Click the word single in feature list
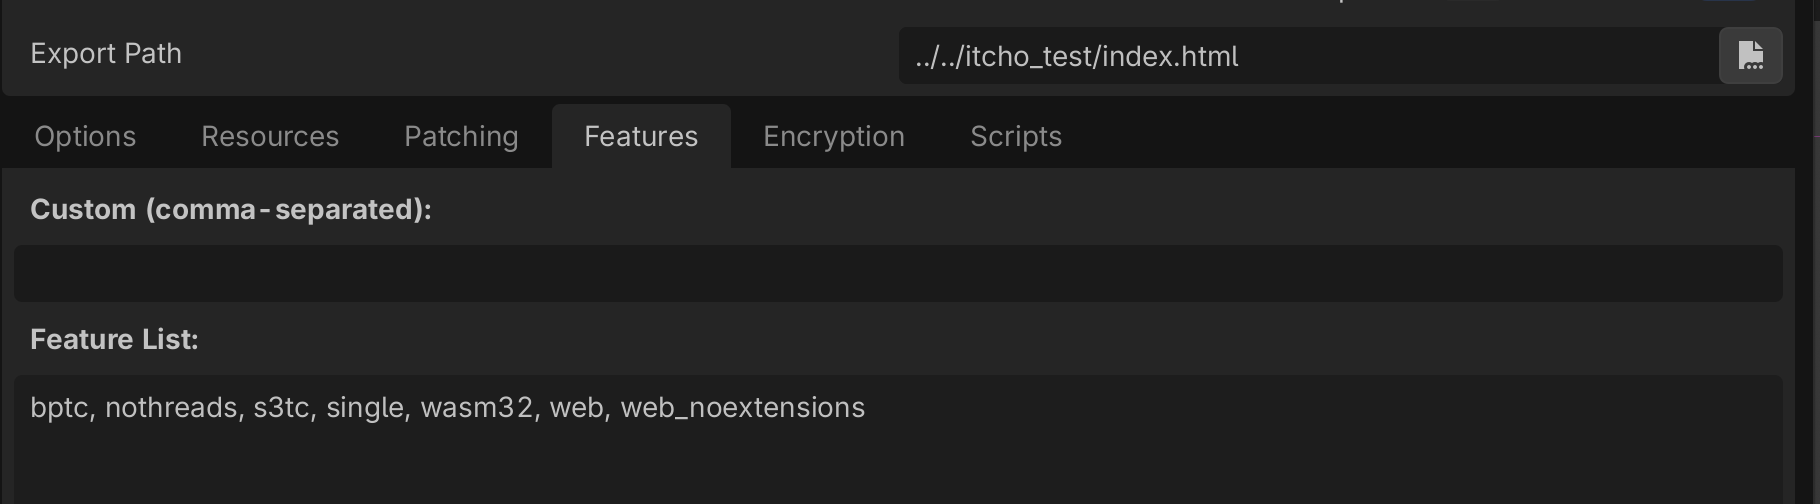The height and width of the screenshot is (504, 1820). point(365,408)
